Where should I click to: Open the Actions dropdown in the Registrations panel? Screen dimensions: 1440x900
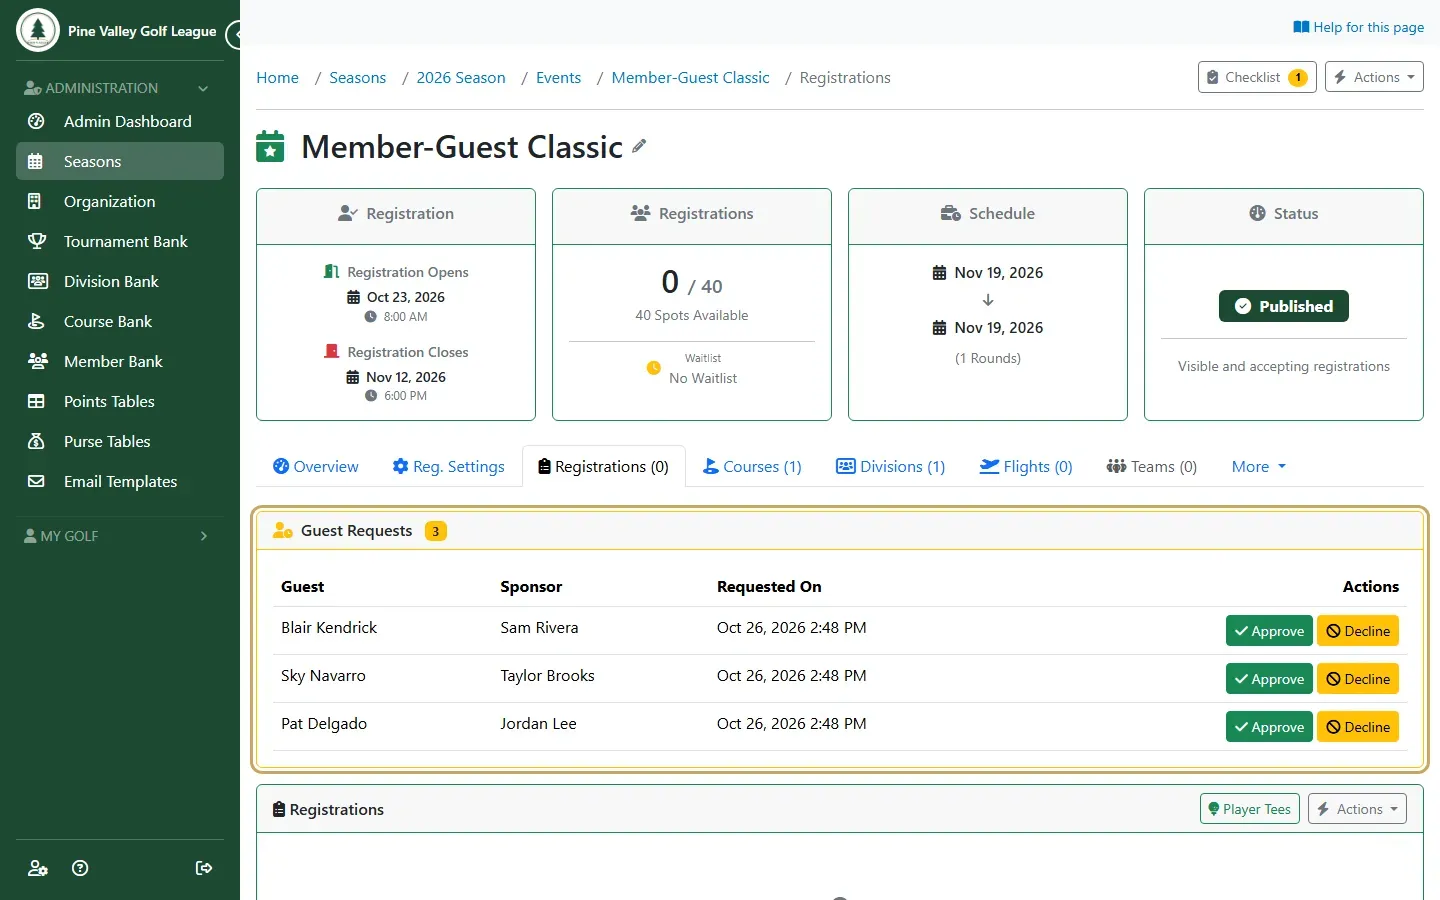1357,809
